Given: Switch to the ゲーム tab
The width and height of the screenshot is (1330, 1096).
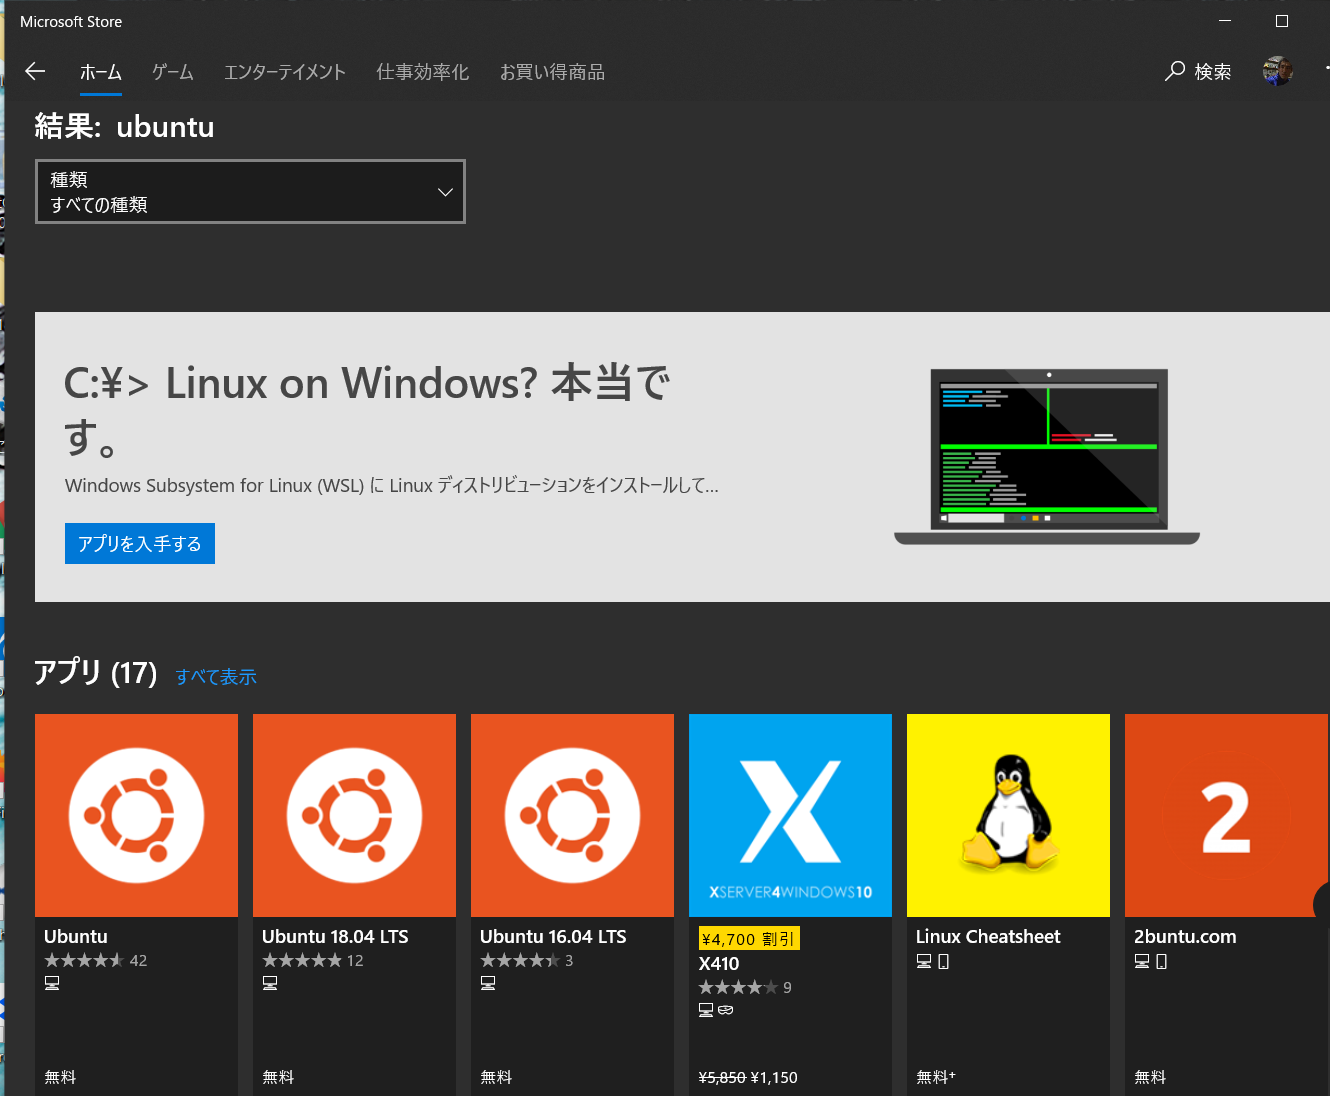Looking at the screenshot, I should (172, 72).
